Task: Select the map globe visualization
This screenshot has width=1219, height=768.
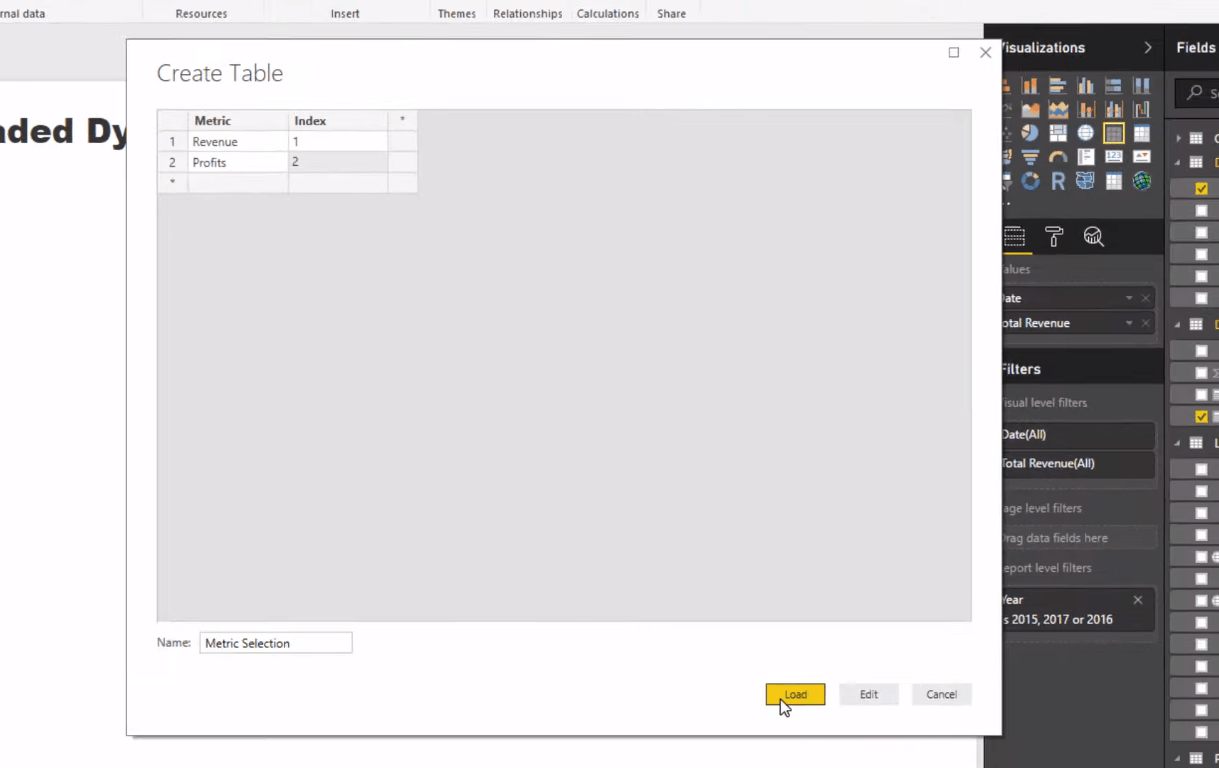Action: (x=1086, y=133)
